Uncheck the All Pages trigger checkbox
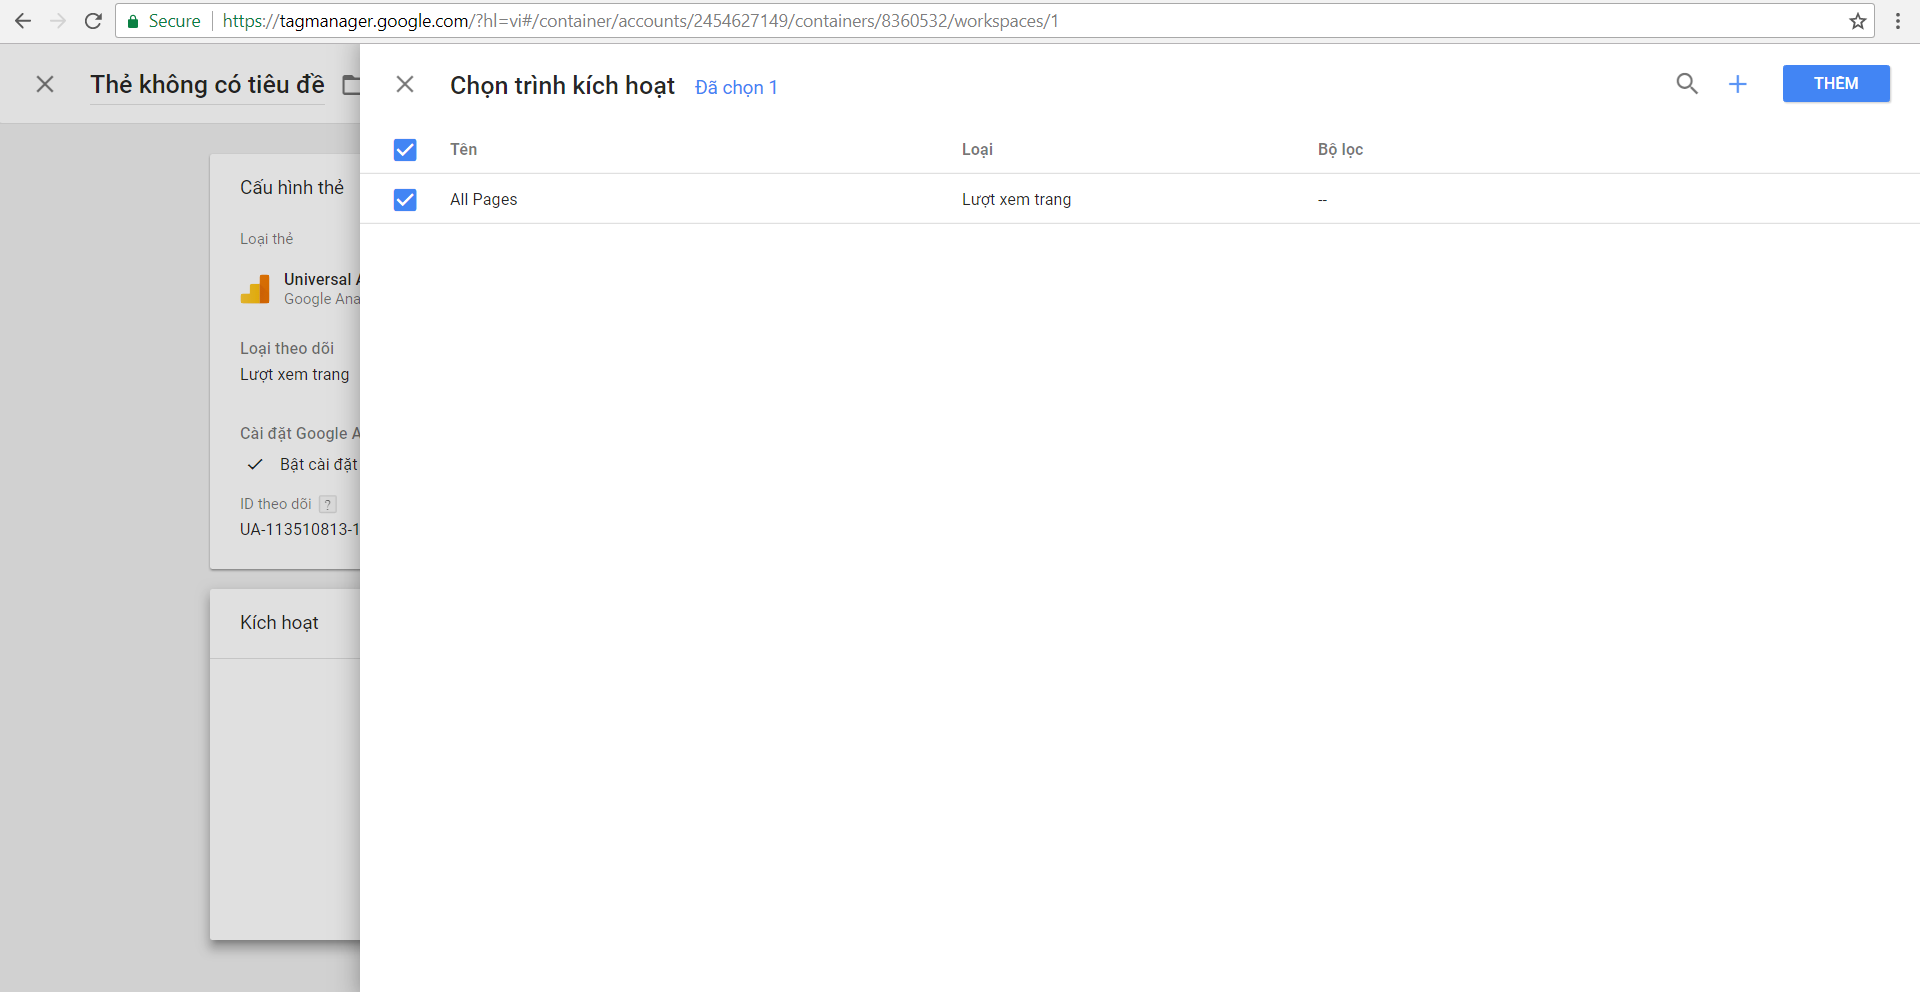The width and height of the screenshot is (1920, 992). click(x=405, y=200)
